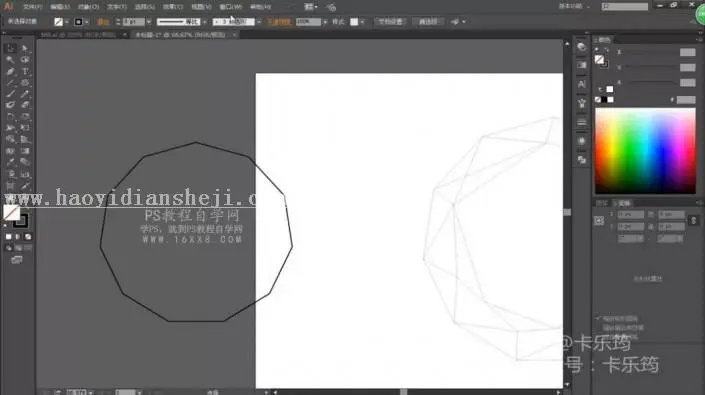This screenshot has width=705, height=395.
Task: Pick a color from the color spectrum bar
Action: tap(645, 151)
